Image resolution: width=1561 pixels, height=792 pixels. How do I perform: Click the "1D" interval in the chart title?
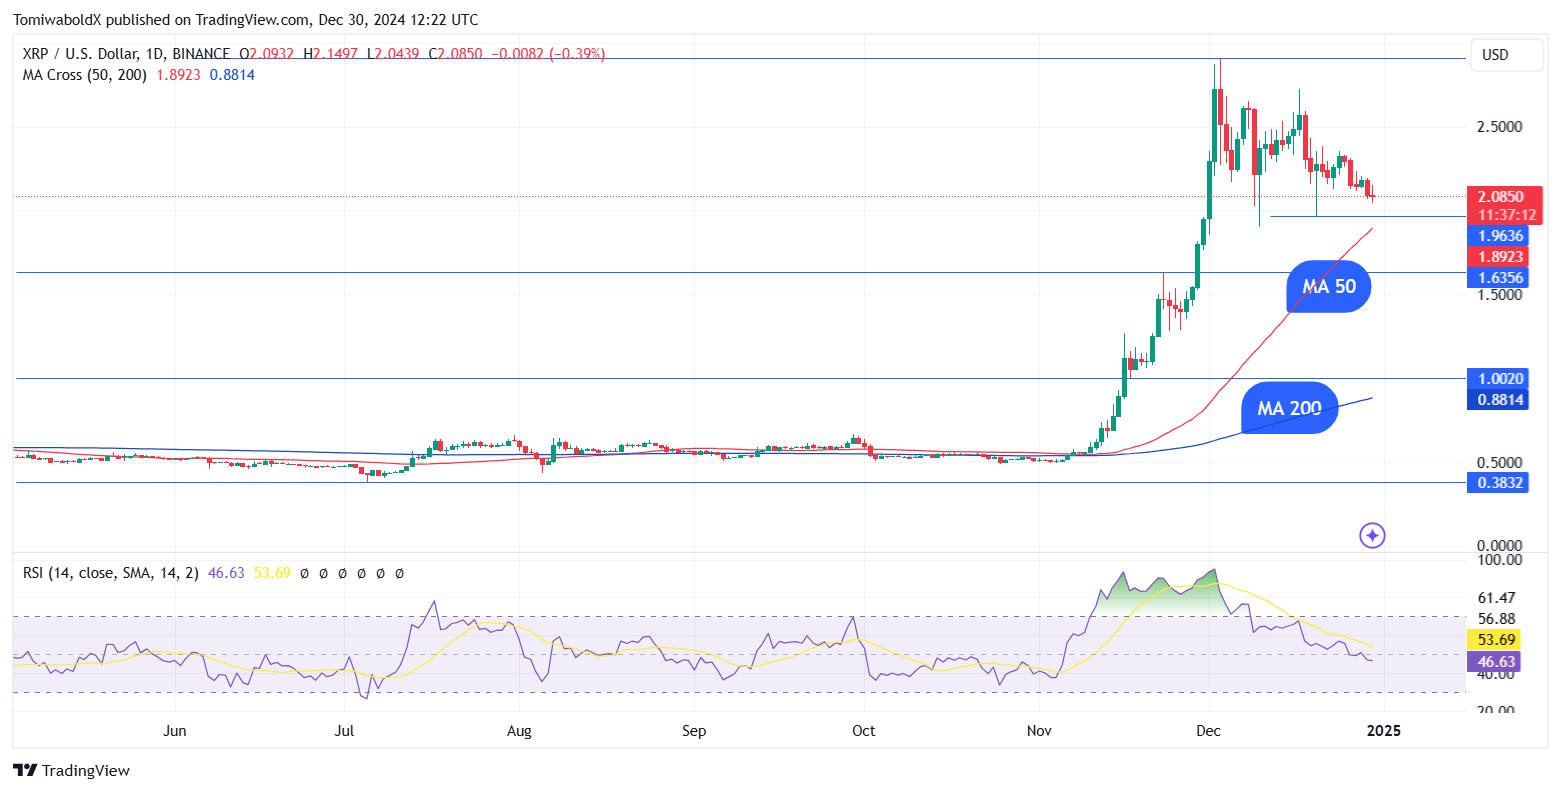coord(156,54)
